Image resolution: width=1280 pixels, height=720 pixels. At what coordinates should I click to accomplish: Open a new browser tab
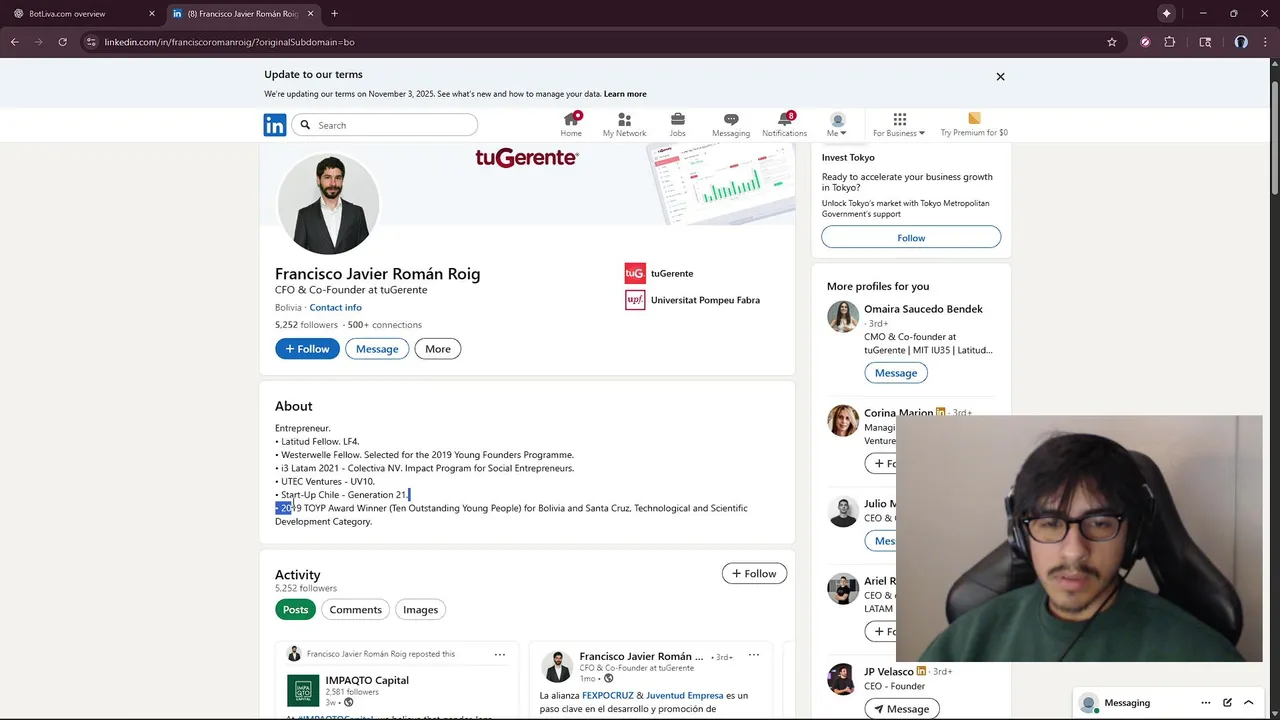click(x=334, y=14)
